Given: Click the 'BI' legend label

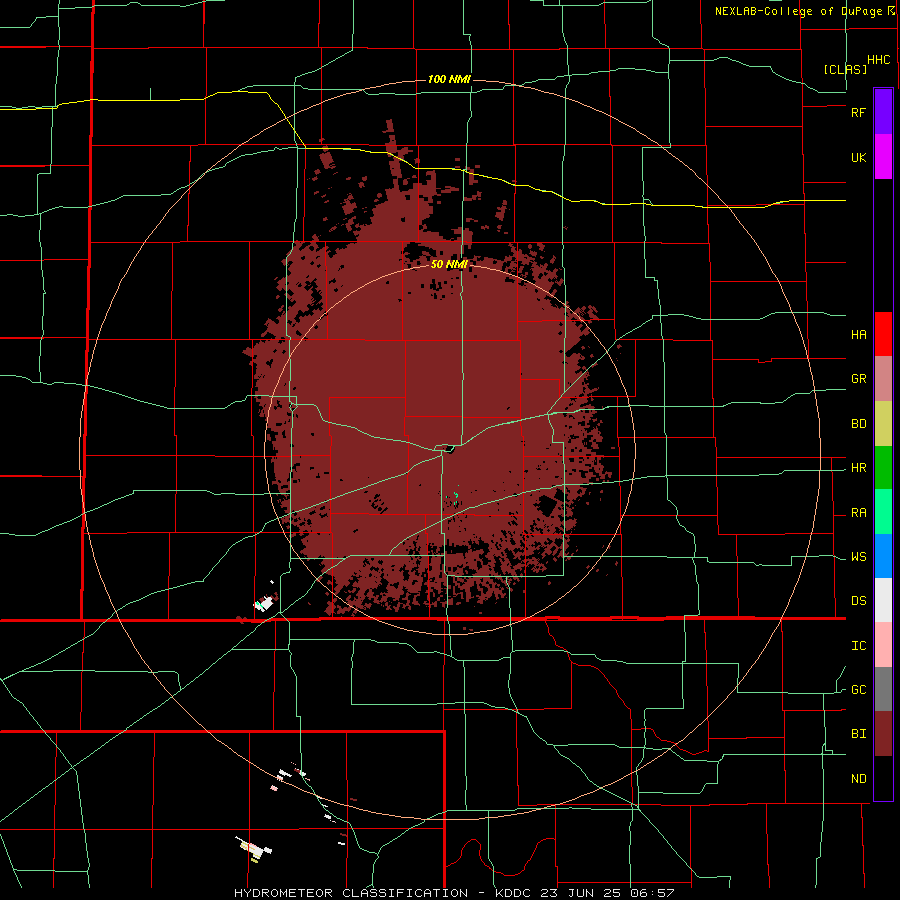Looking at the screenshot, I should (858, 734).
